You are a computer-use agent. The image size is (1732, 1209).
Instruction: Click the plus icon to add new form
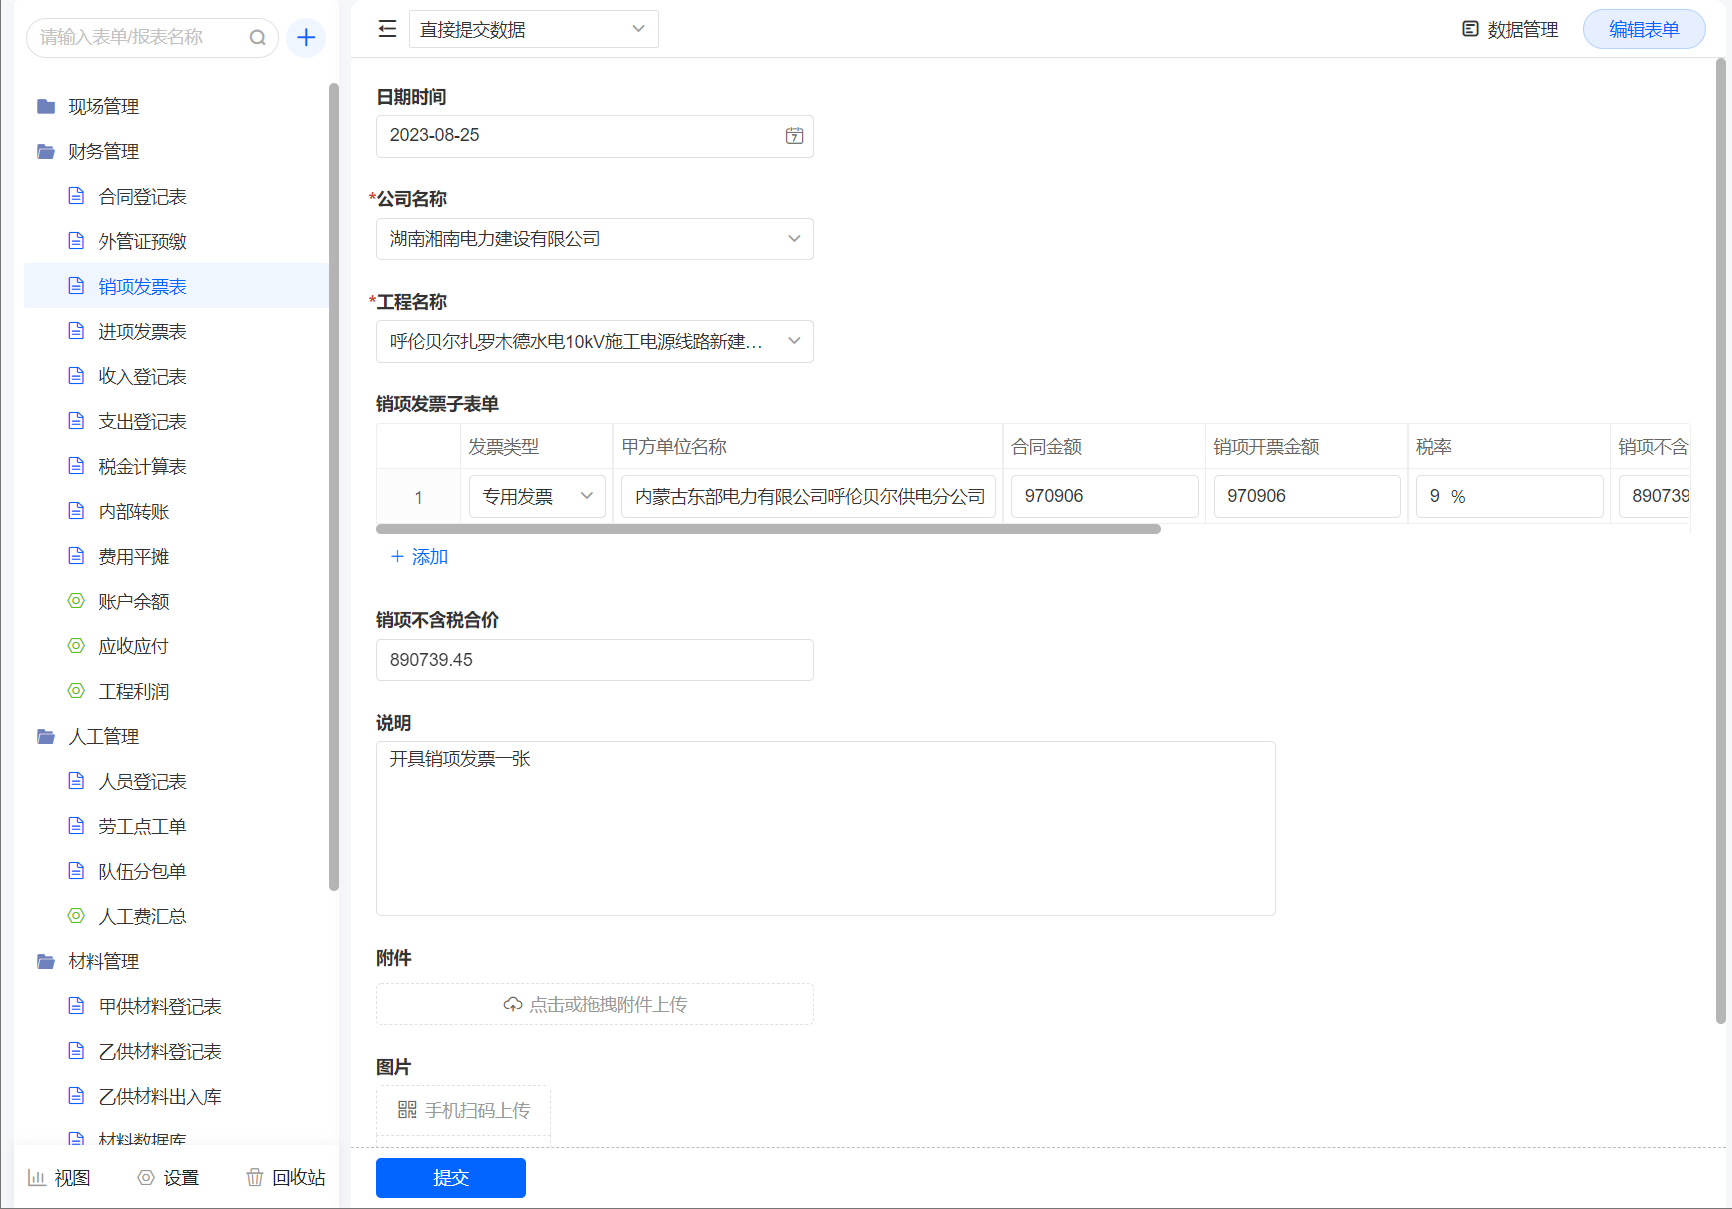[306, 38]
